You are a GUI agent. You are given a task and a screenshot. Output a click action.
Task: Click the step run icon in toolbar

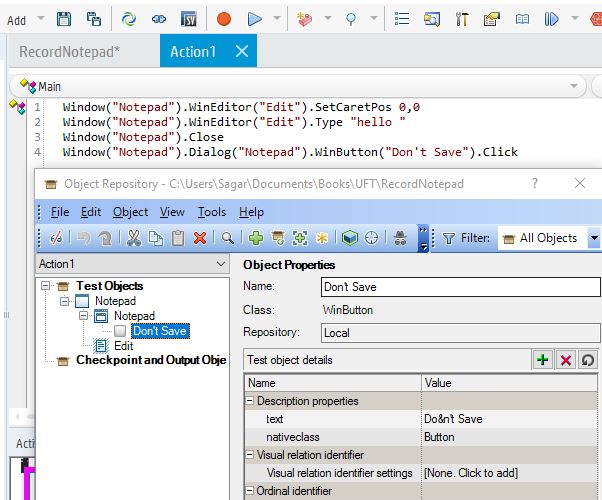(x=551, y=18)
